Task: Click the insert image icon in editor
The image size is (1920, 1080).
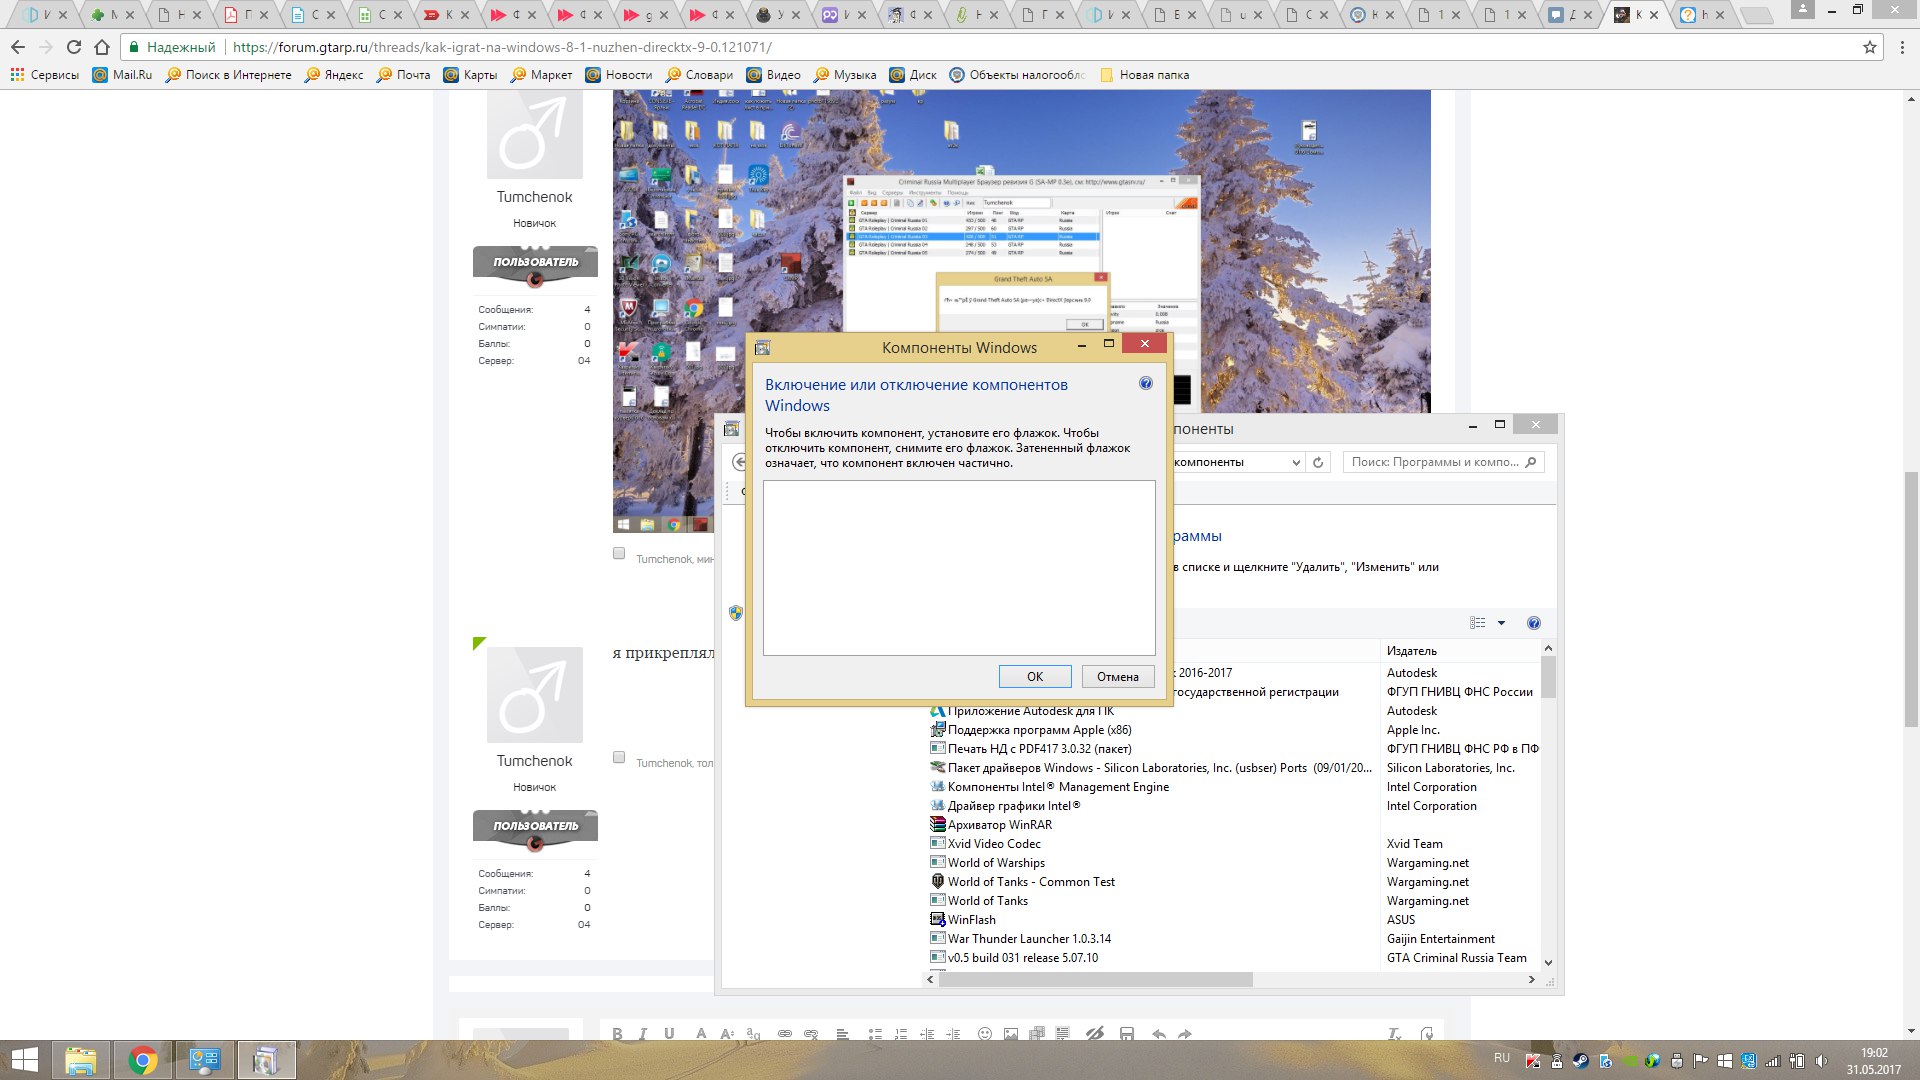Action: click(x=1011, y=1034)
